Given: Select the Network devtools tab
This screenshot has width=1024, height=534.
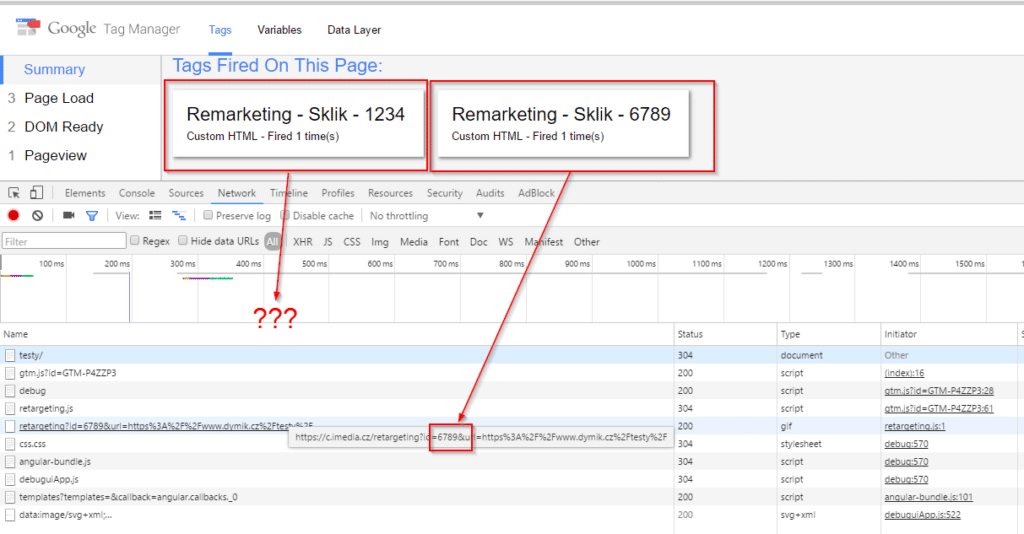Looking at the screenshot, I should [x=236, y=193].
